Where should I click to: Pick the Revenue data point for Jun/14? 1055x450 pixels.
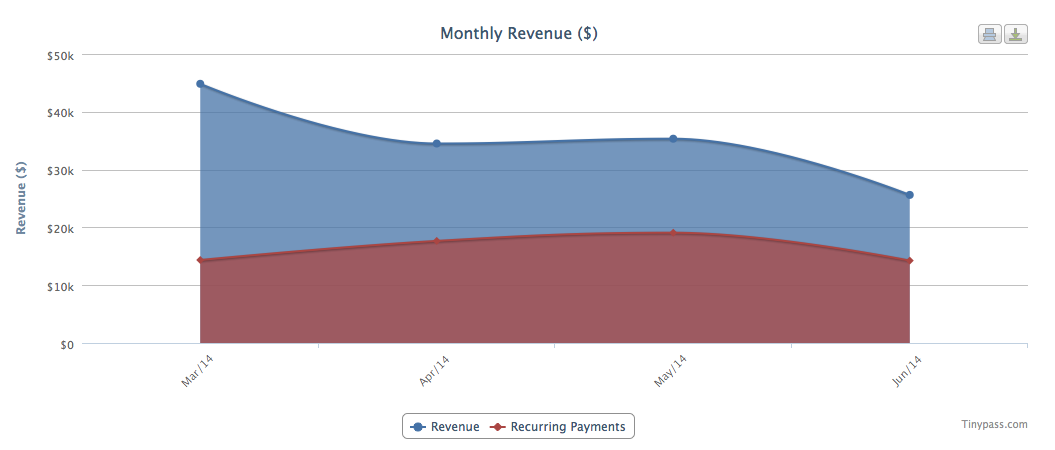[909, 195]
